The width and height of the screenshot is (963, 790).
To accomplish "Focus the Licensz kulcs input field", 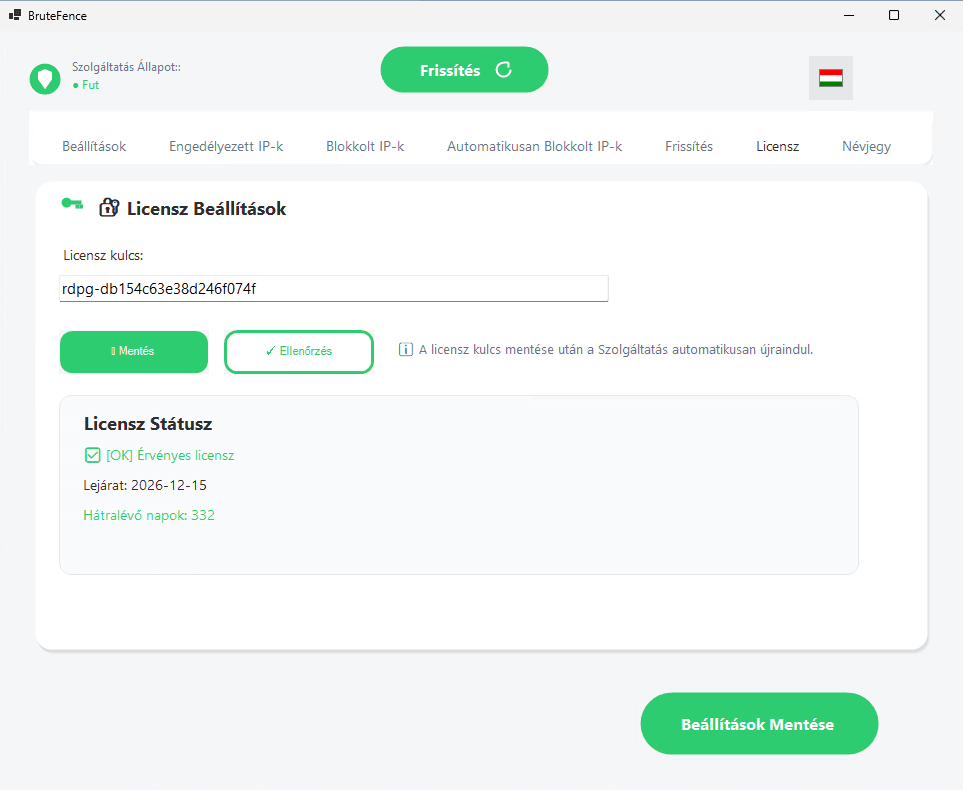I will [333, 289].
